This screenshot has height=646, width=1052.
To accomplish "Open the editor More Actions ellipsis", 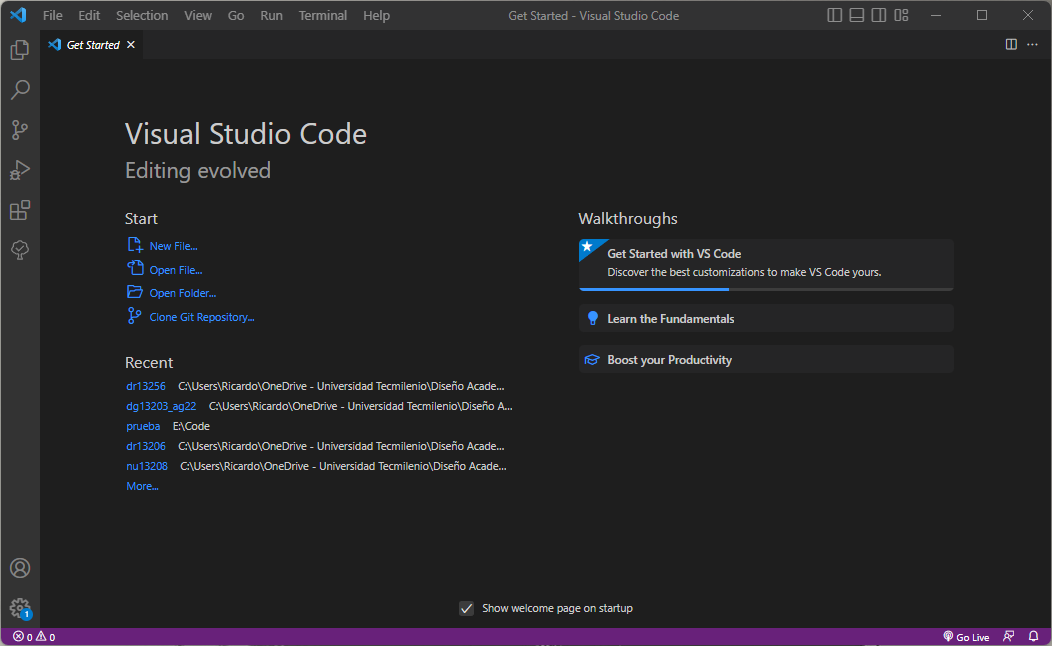I will (1033, 44).
